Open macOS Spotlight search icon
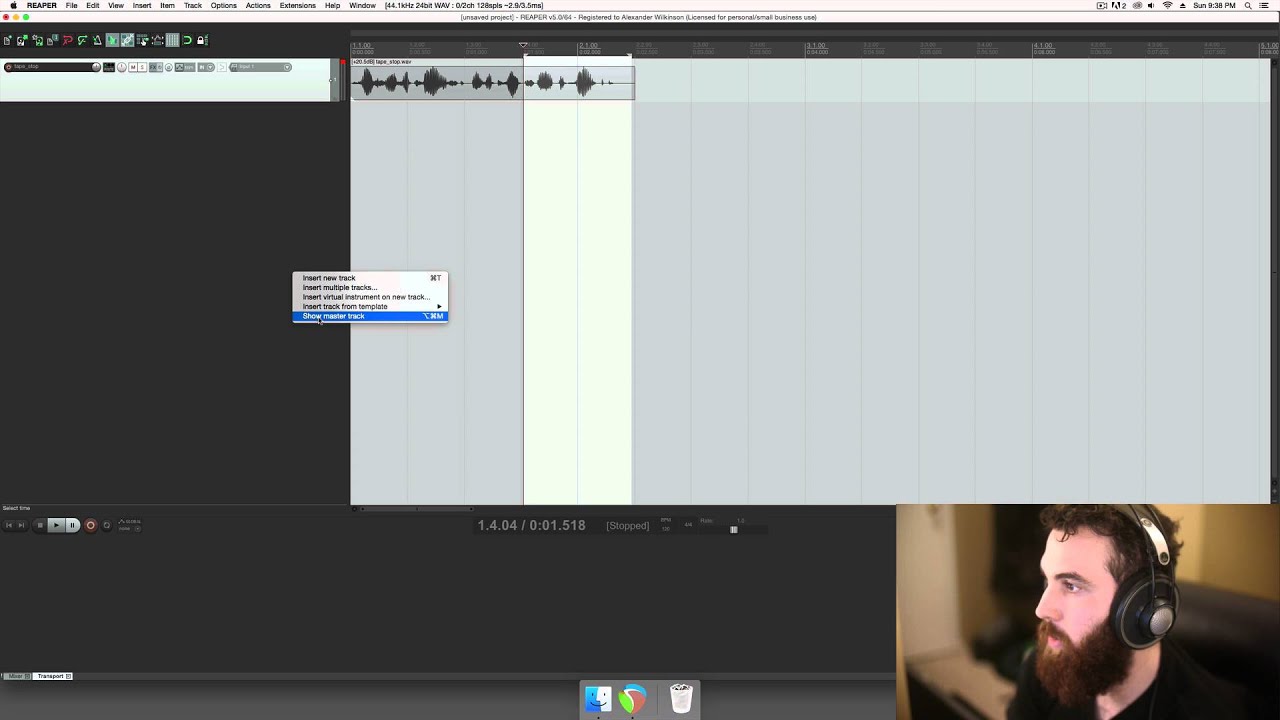Viewport: 1280px width, 720px height. [x=1248, y=5]
